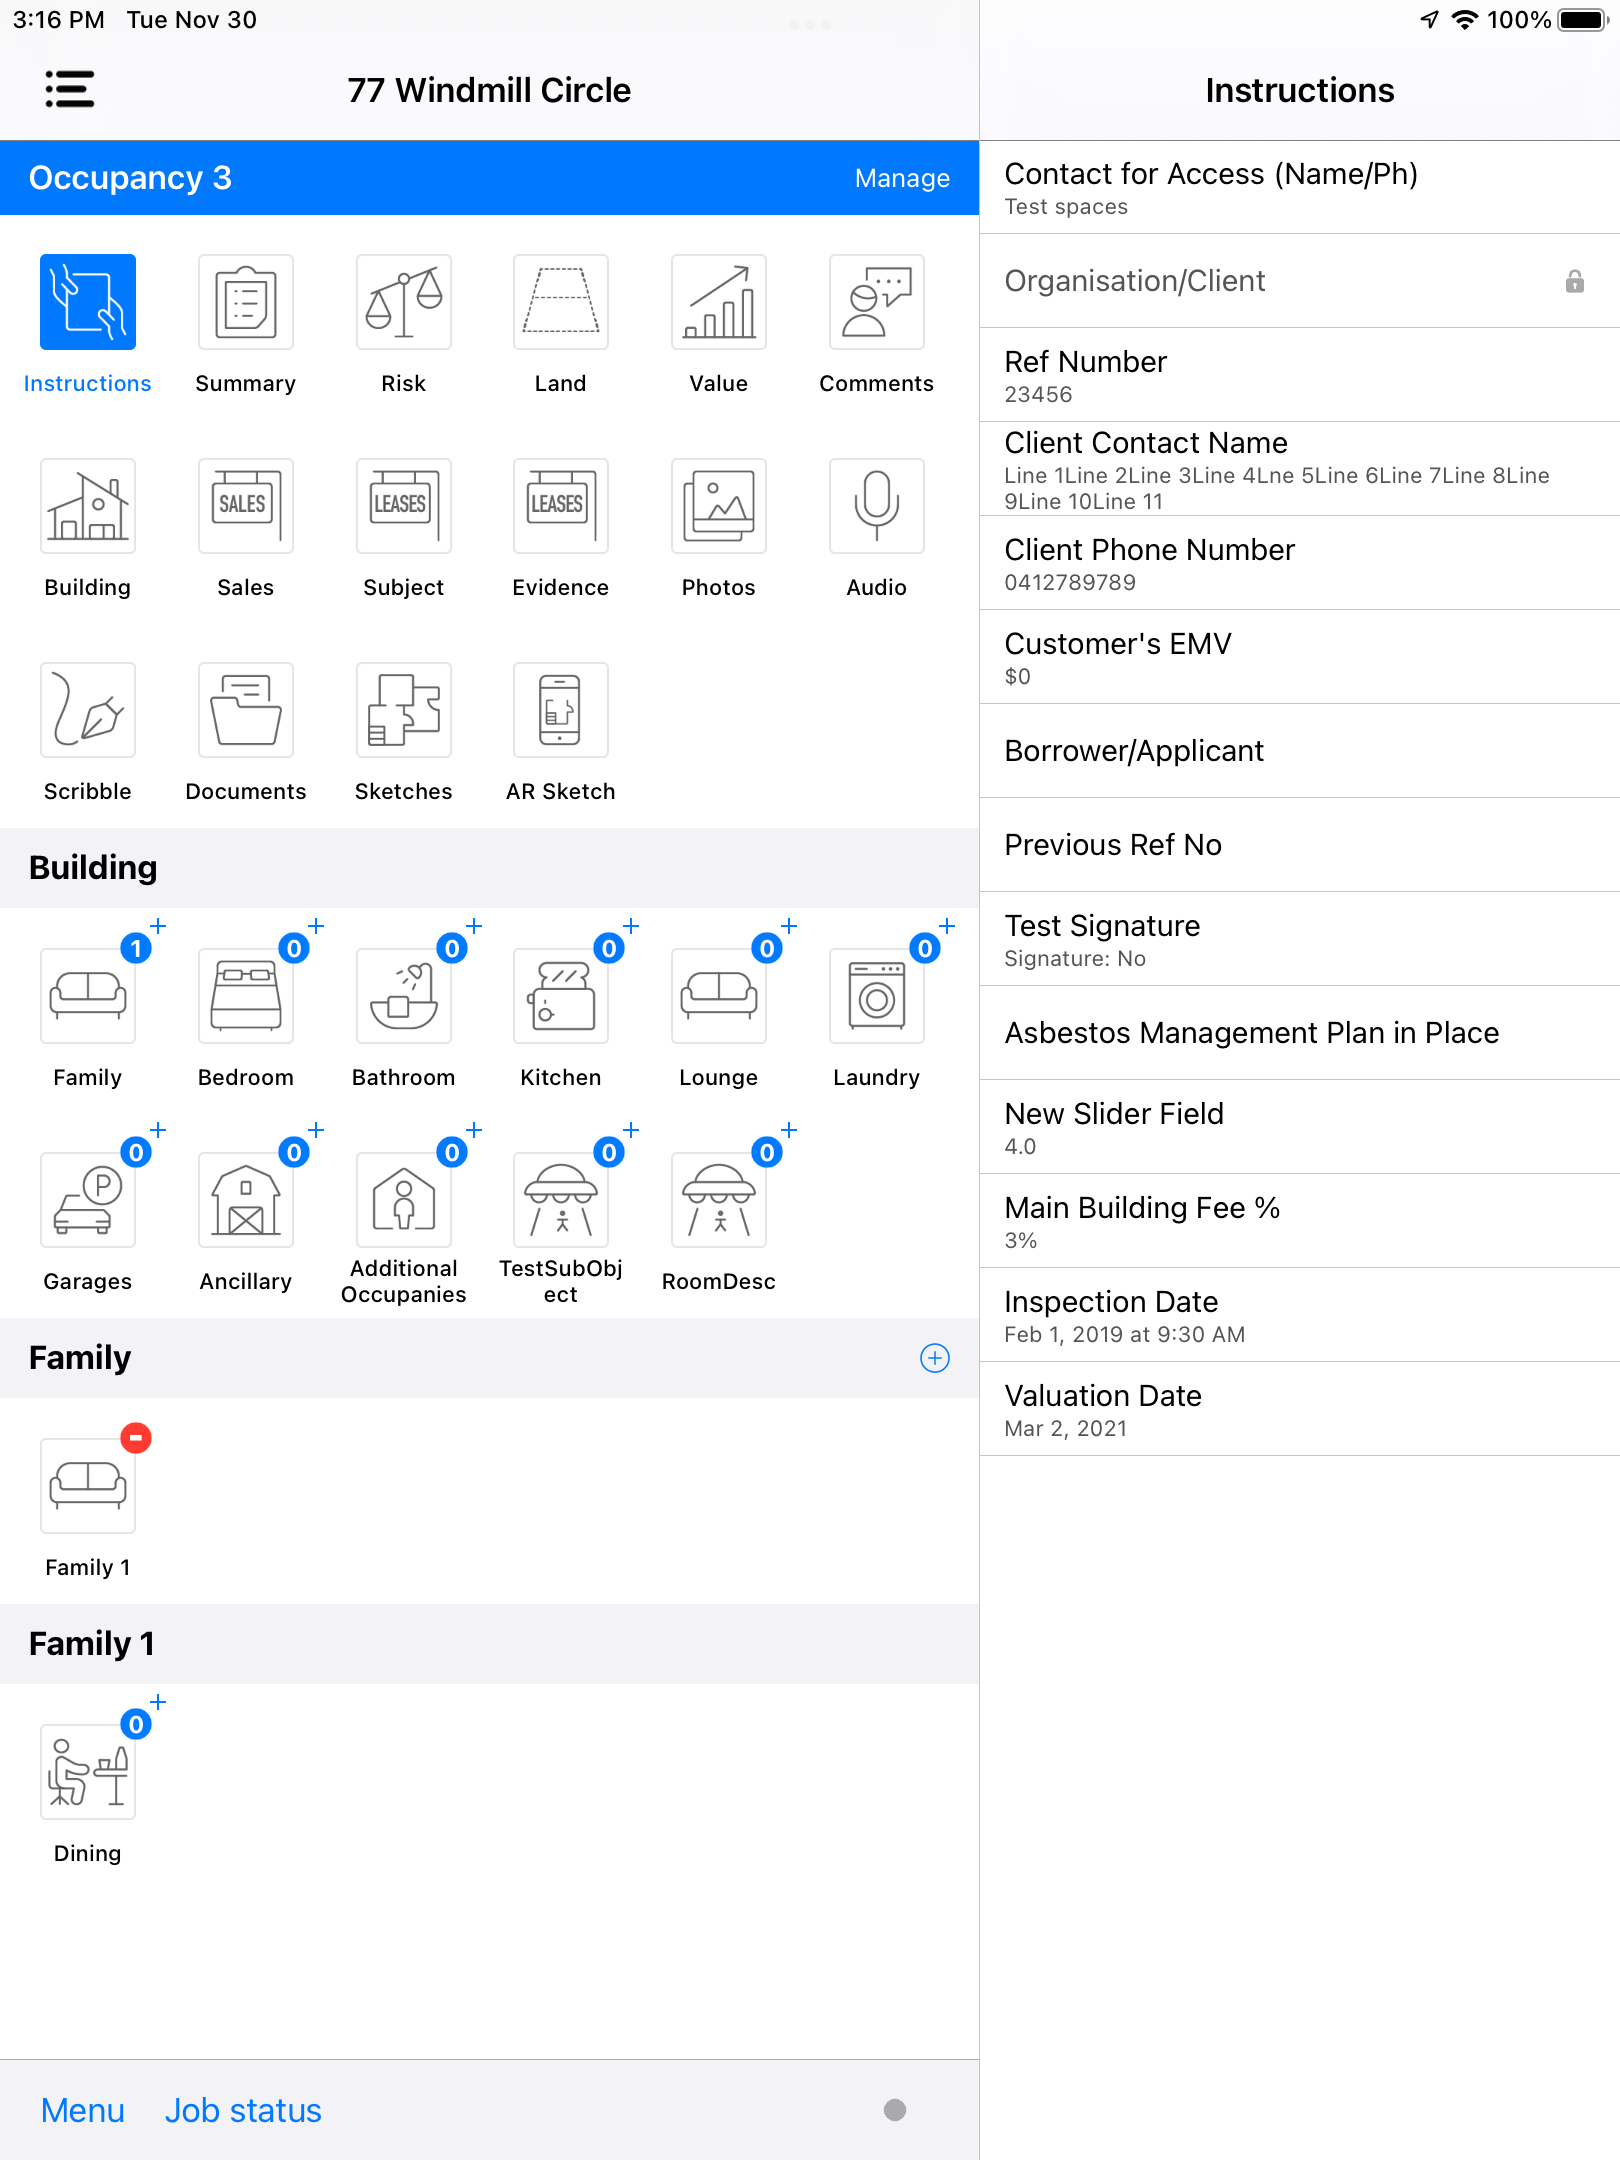1620x2160 pixels.
Task: Open the Land section icon
Action: [561, 302]
